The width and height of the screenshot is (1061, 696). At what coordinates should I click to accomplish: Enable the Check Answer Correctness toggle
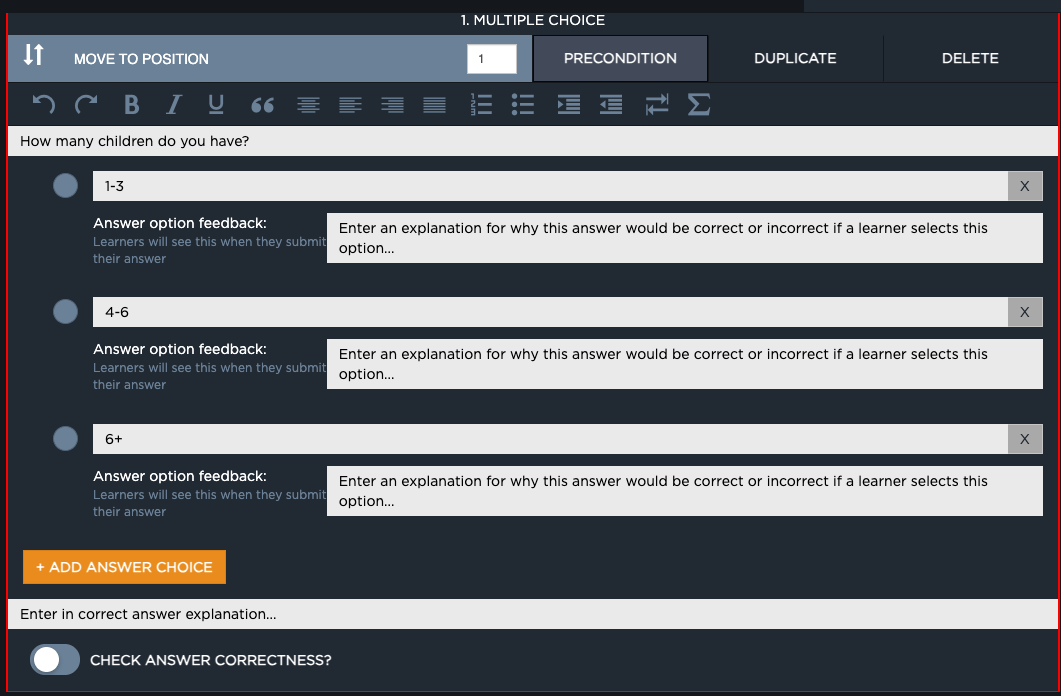click(55, 660)
